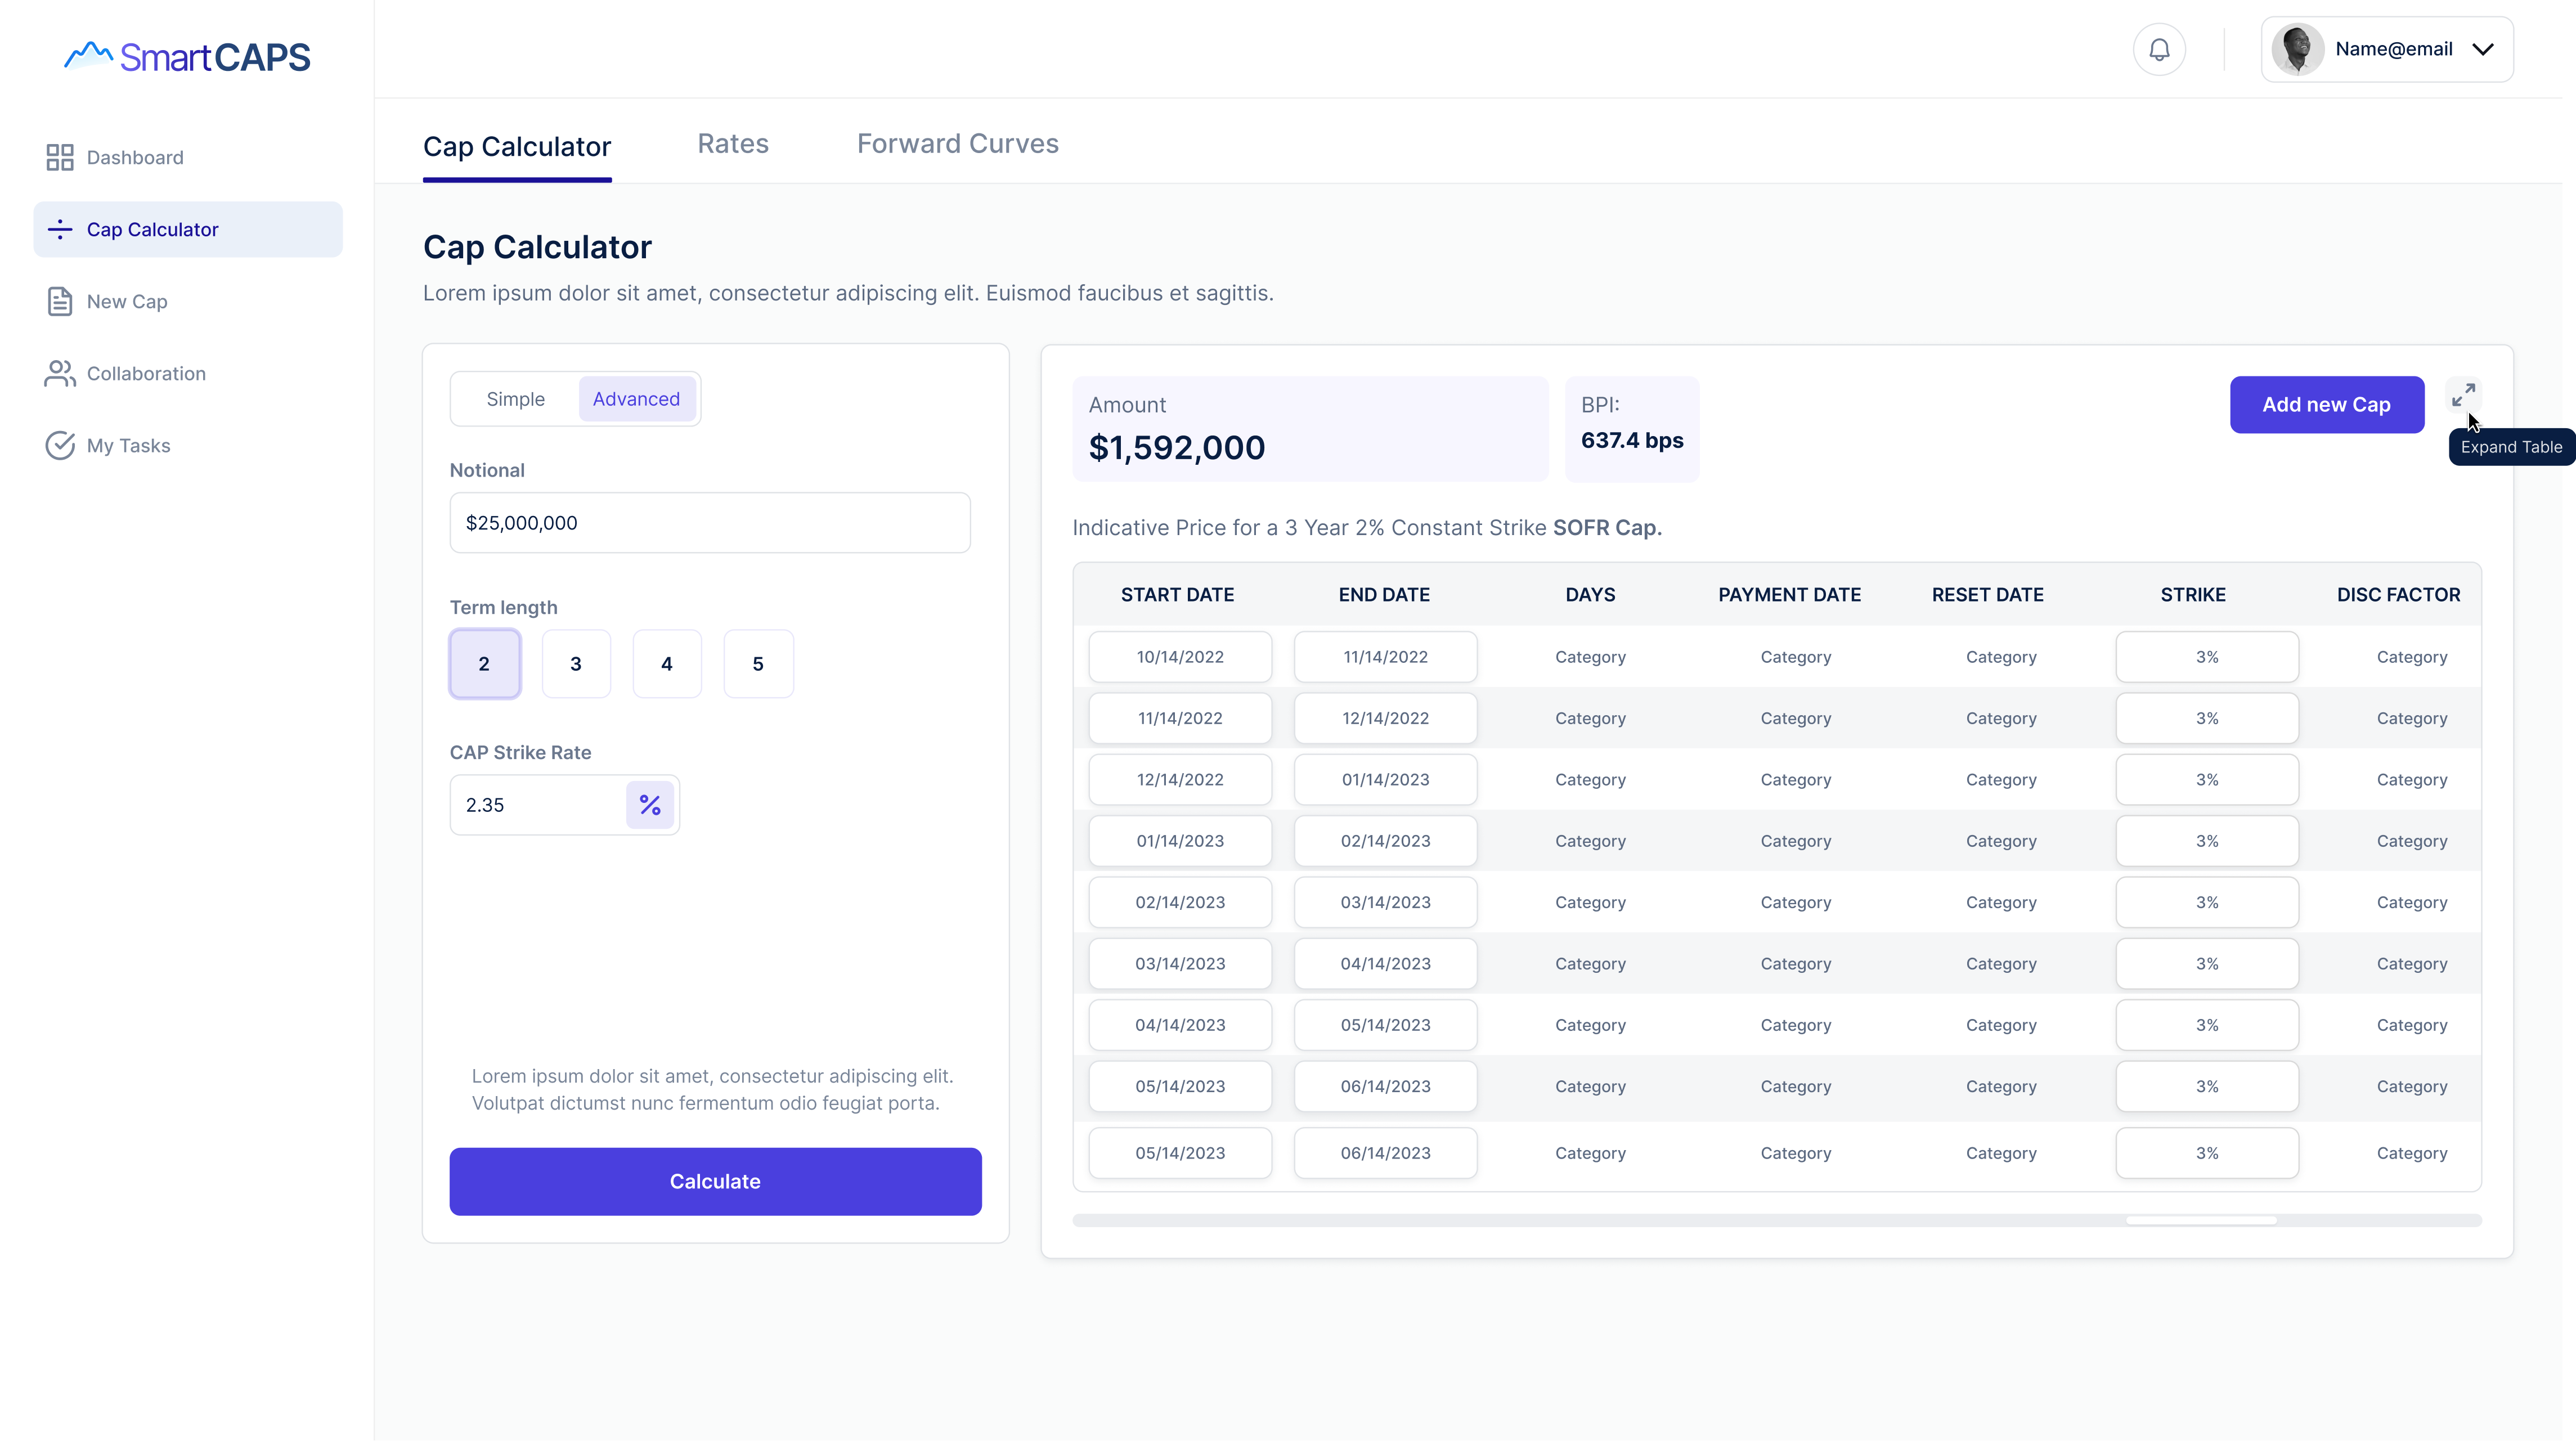The height and width of the screenshot is (1441, 2576).
Task: Click the SmartCAPS logo
Action: (x=187, y=56)
